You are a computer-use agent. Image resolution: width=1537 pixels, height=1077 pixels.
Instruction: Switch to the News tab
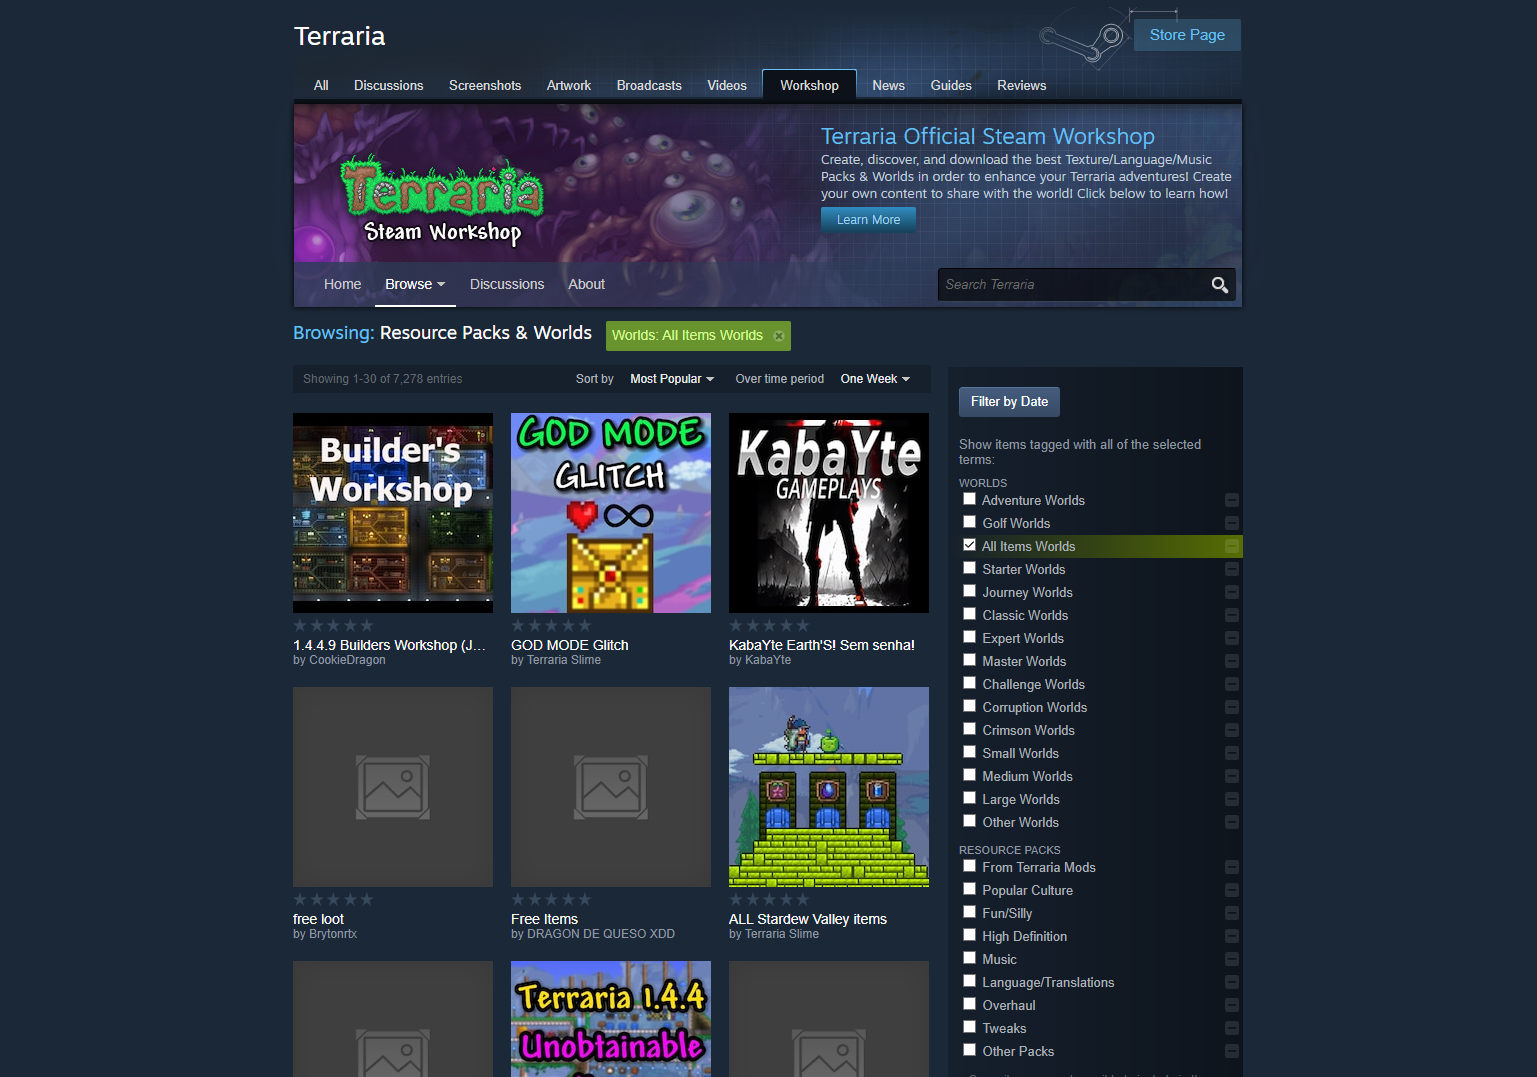(x=888, y=86)
